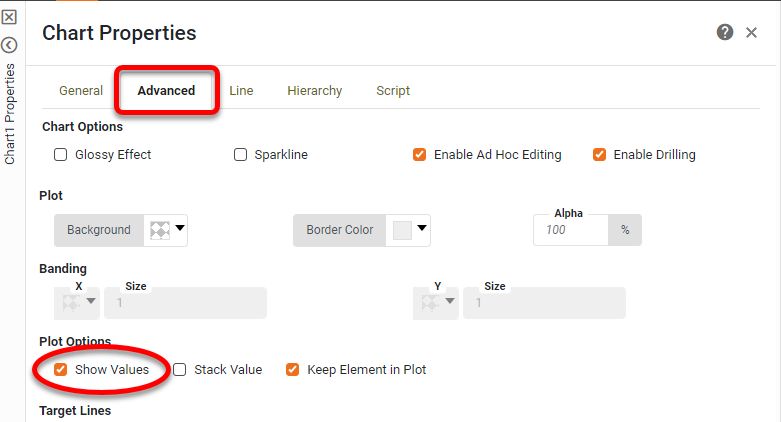Disable Enable Ad Hoc Editing checkbox
The image size is (781, 422).
420,155
